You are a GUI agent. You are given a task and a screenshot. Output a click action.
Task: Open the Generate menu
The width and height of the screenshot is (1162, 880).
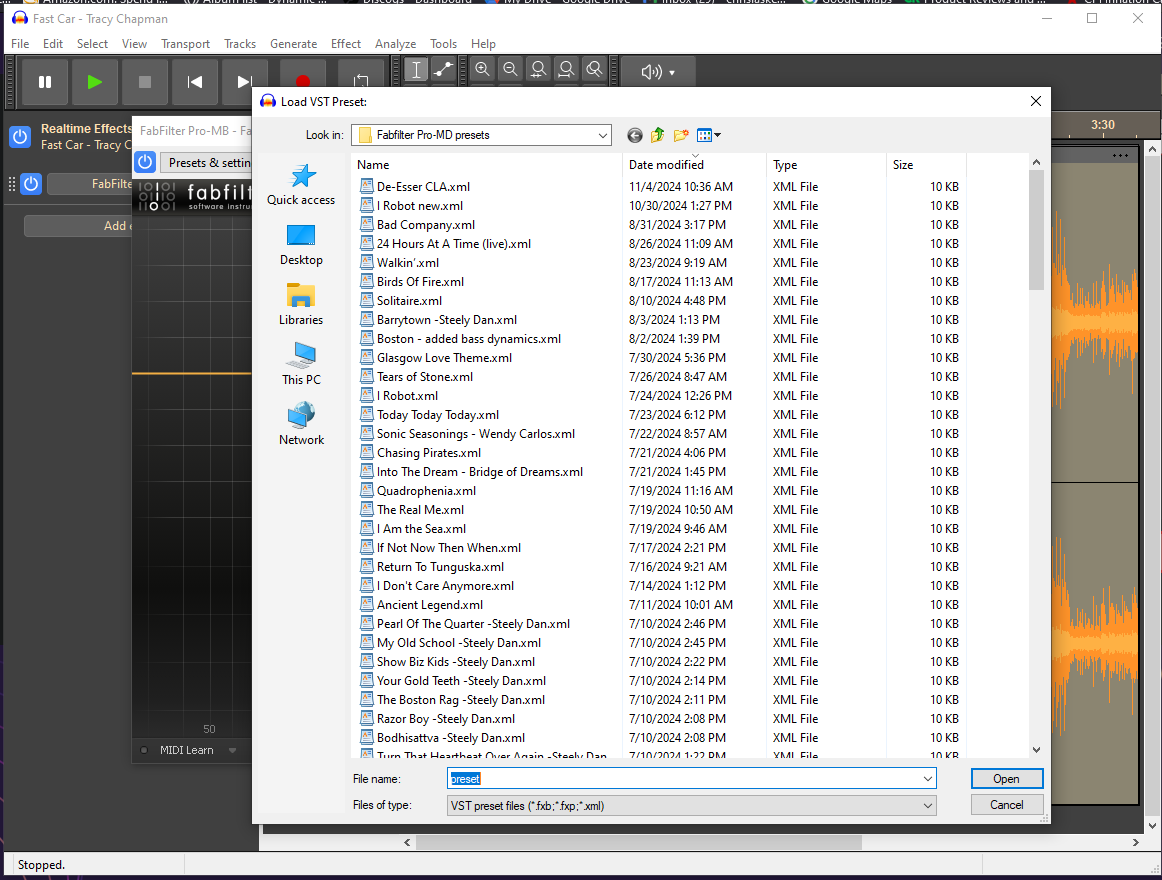tap(293, 44)
